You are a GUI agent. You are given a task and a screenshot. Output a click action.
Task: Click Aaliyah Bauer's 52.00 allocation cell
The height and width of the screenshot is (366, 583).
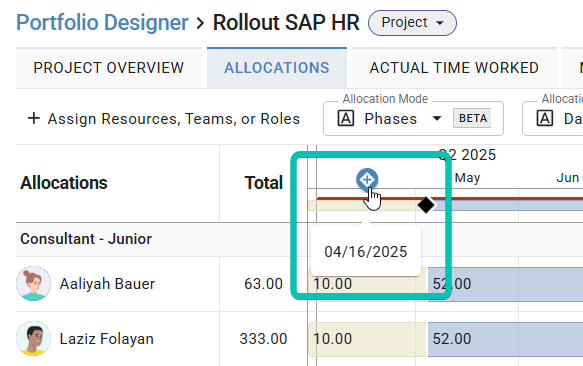505,284
